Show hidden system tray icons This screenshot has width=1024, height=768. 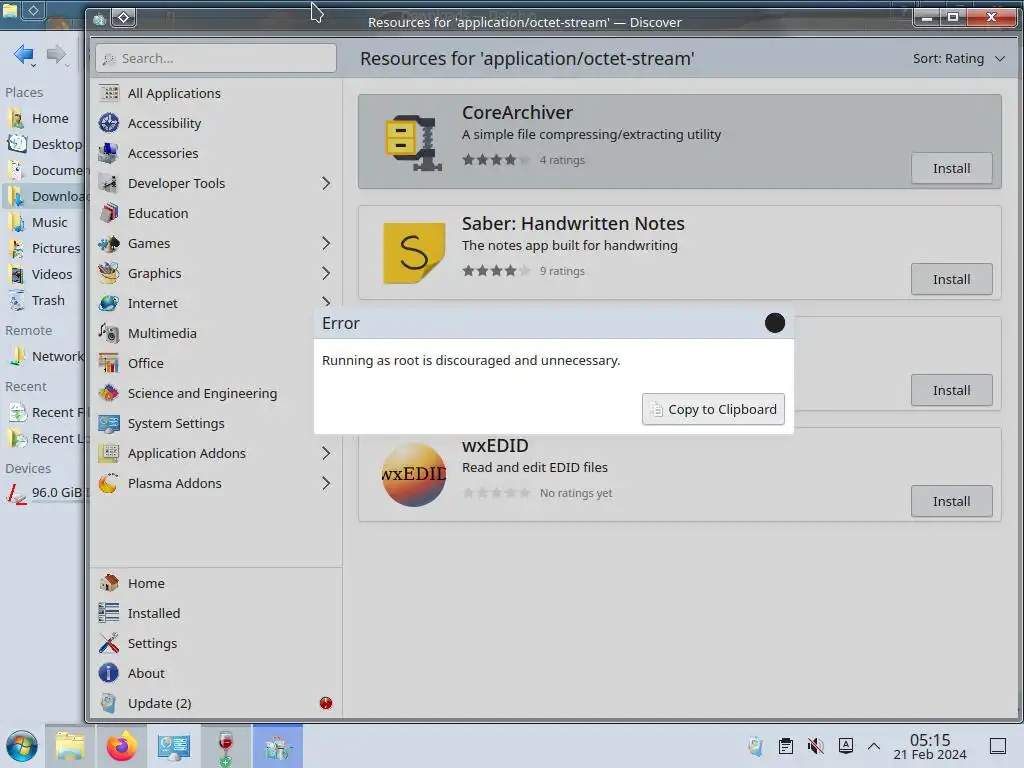[874, 746]
